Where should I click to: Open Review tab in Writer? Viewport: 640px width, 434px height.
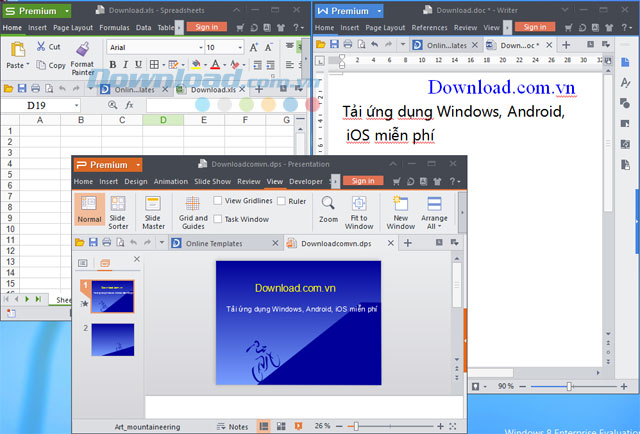click(465, 28)
